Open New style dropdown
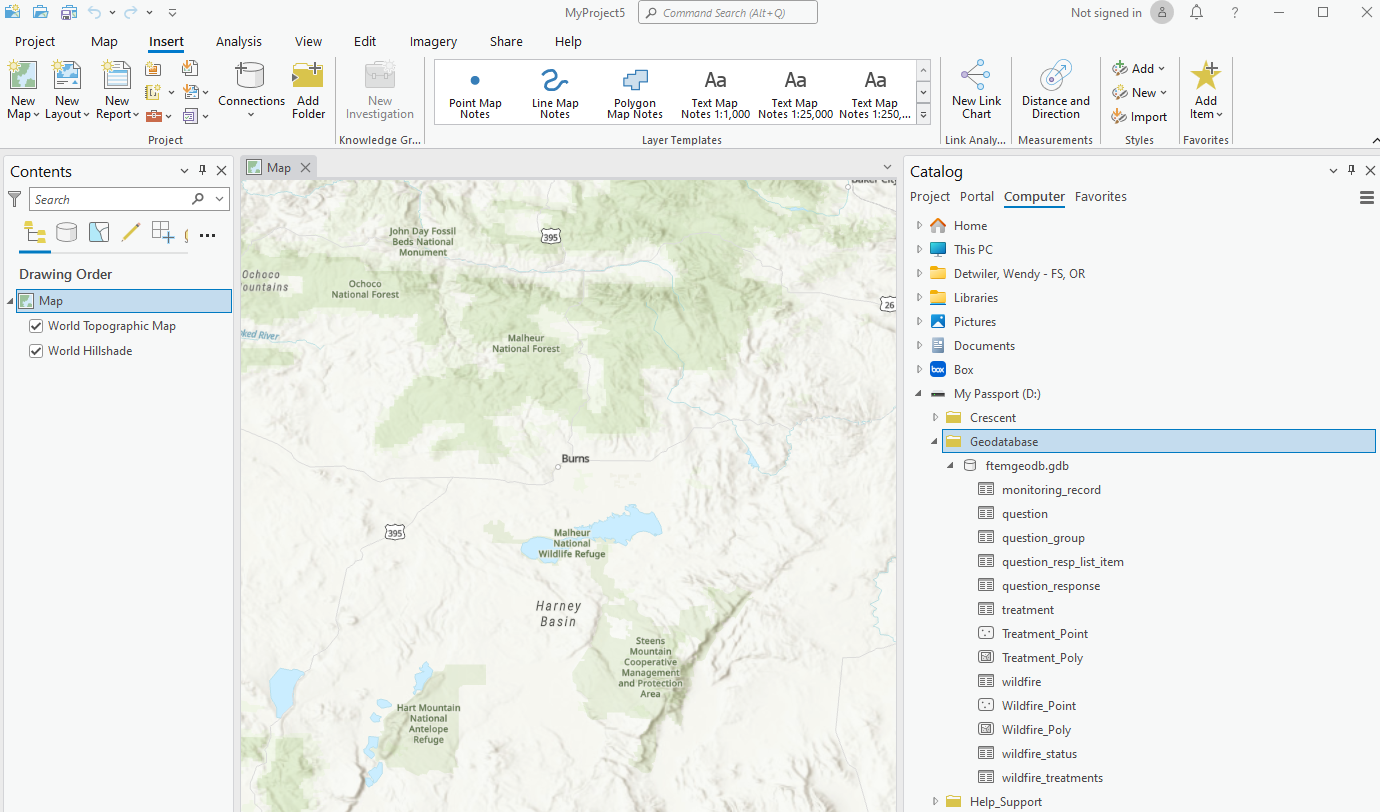Image resolution: width=1380 pixels, height=812 pixels. click(x=1164, y=93)
